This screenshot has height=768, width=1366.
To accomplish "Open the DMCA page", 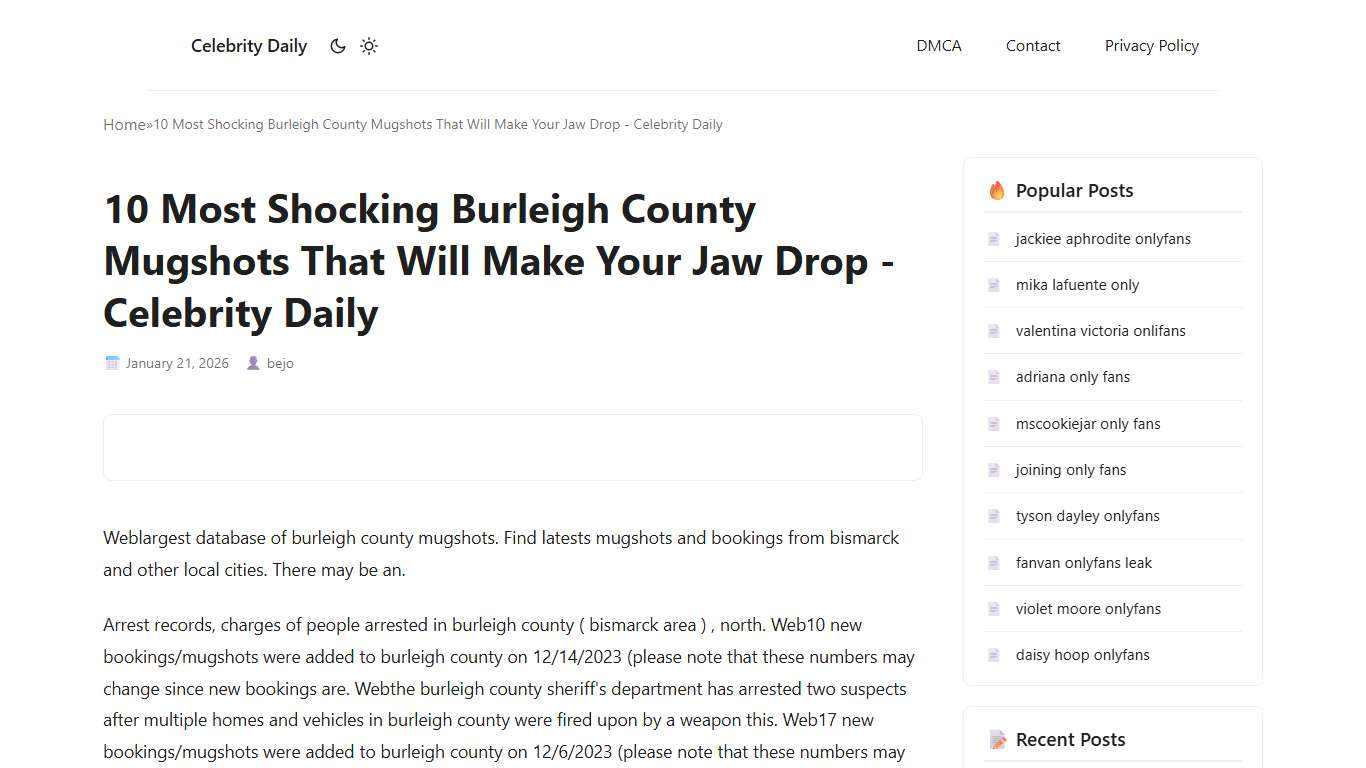I will tap(938, 46).
